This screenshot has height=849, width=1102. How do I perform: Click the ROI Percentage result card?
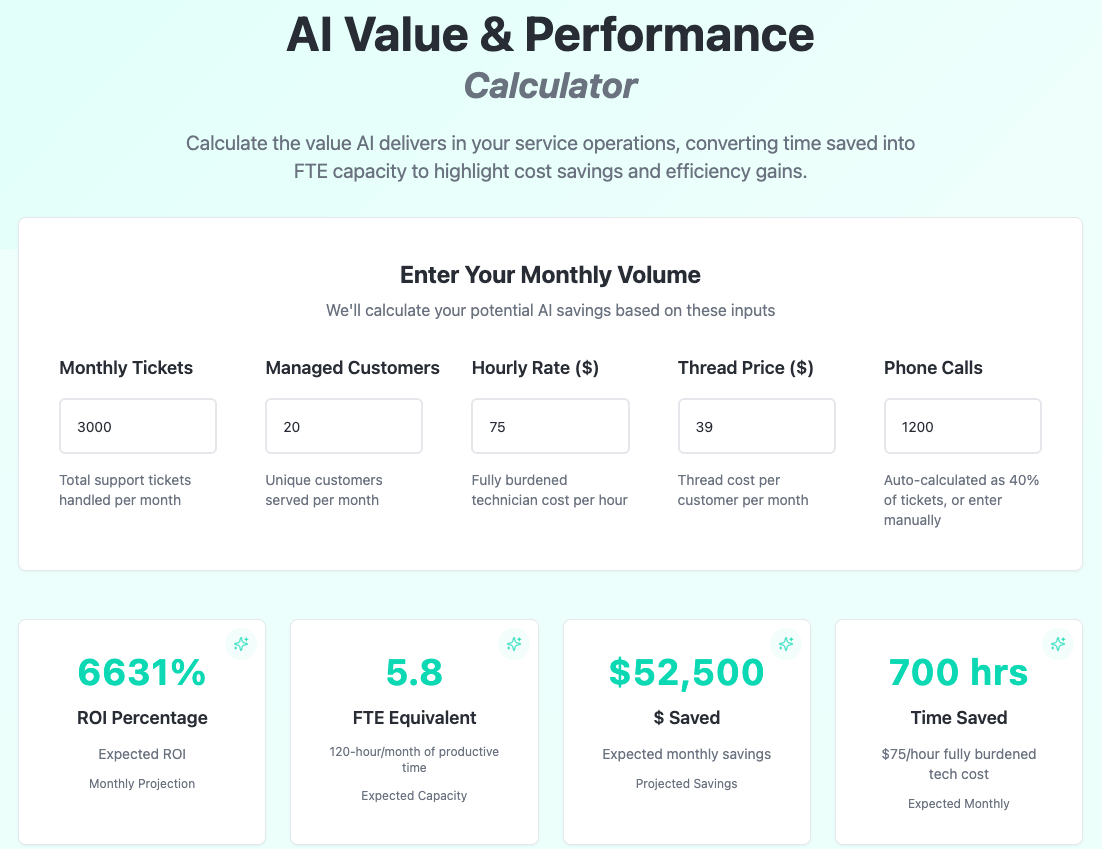(142, 731)
